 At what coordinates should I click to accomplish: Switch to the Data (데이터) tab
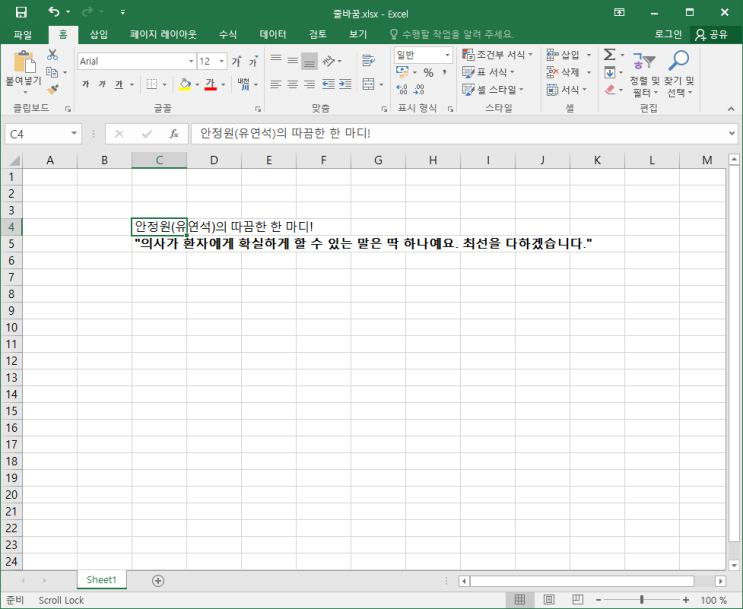click(x=273, y=34)
